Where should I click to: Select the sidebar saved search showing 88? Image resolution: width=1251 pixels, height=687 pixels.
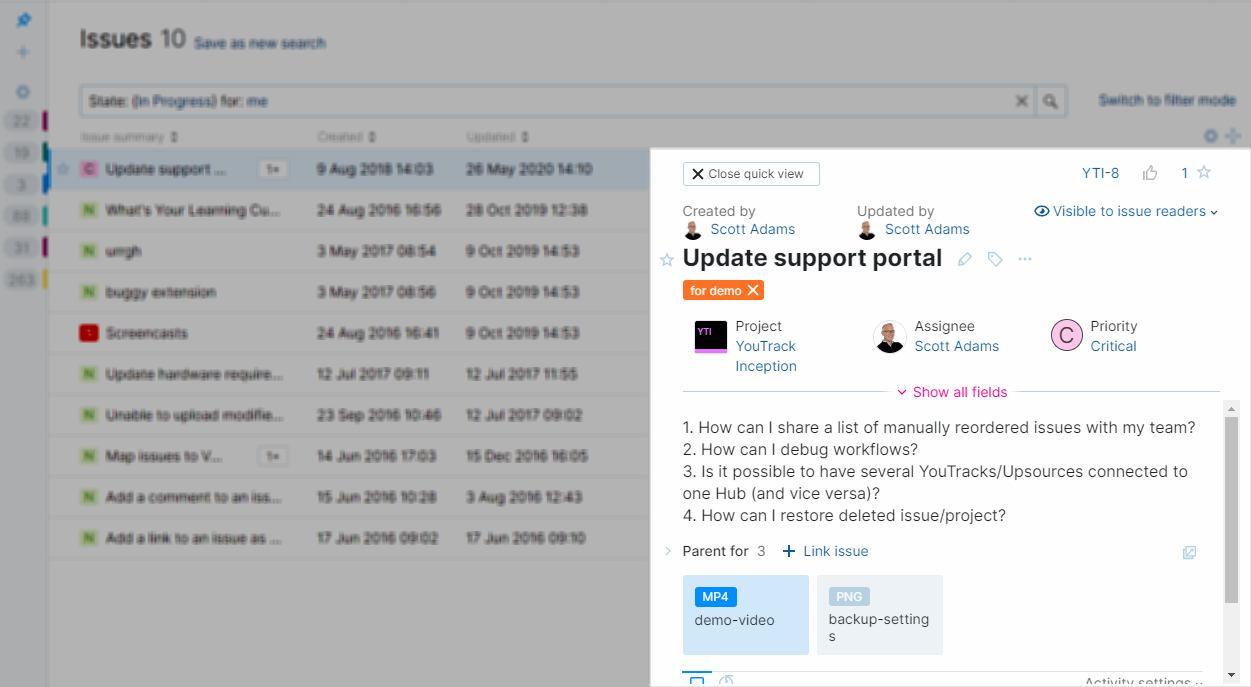23,215
